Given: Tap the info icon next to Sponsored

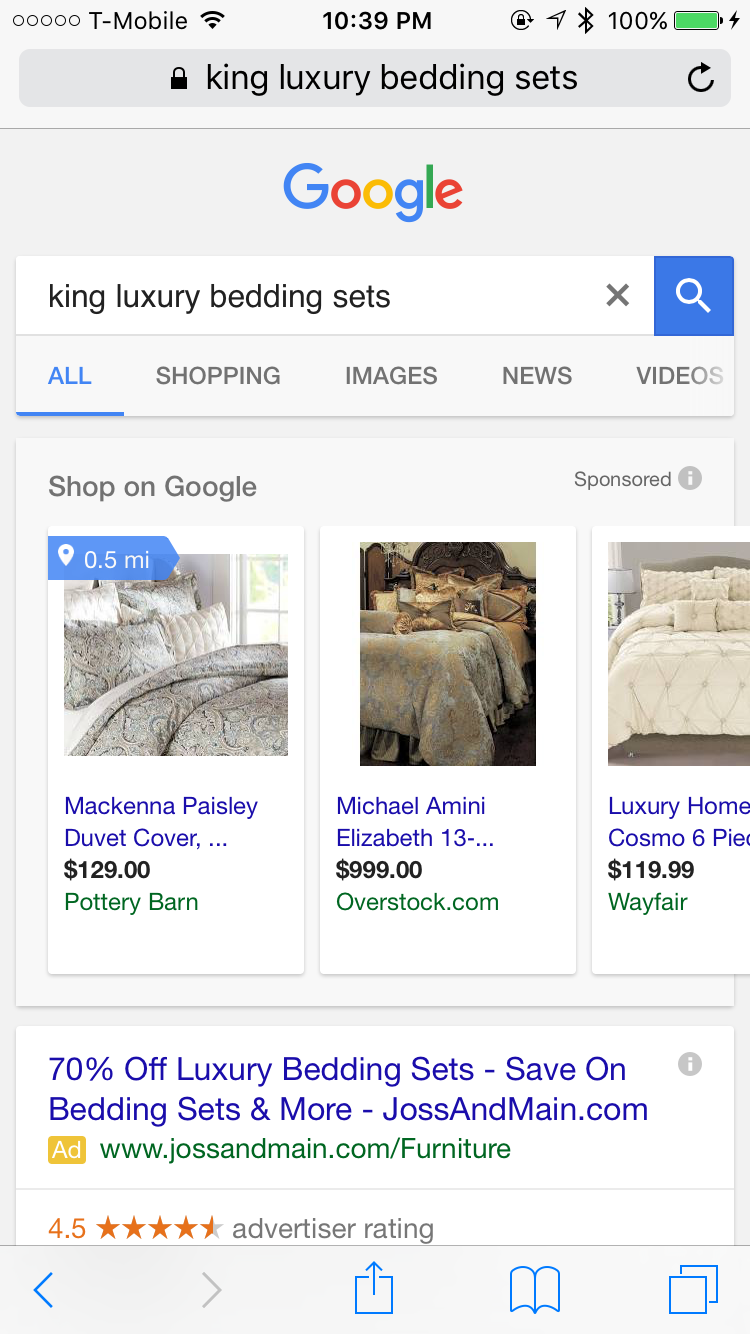Looking at the screenshot, I should (x=689, y=478).
